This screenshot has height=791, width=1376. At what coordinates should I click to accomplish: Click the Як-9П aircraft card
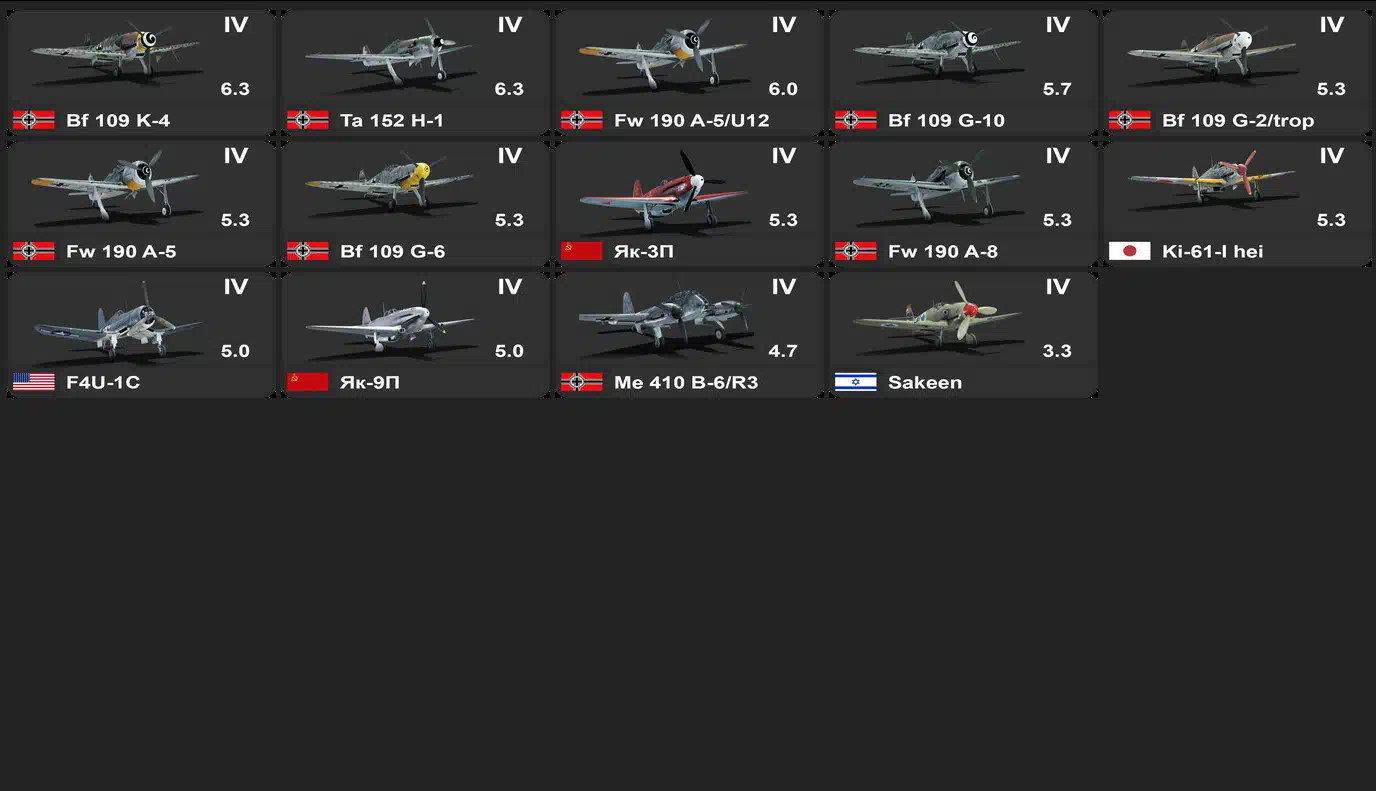[415, 335]
